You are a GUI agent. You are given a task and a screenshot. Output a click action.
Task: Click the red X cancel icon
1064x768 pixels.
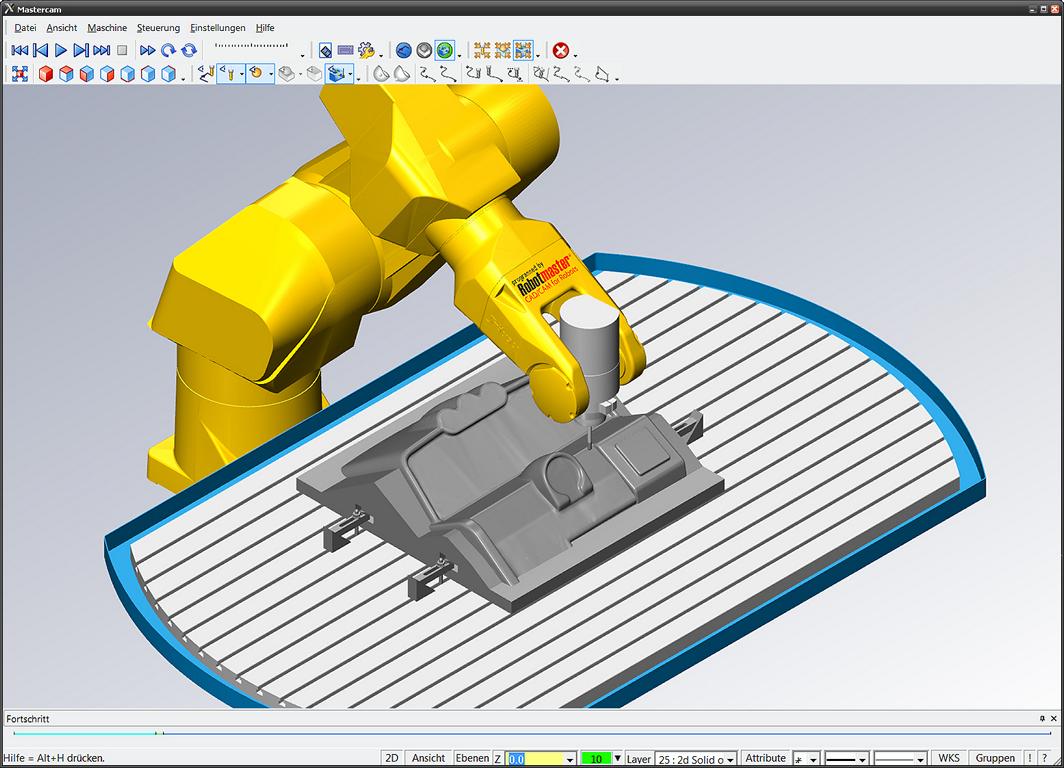pyautogui.click(x=560, y=50)
